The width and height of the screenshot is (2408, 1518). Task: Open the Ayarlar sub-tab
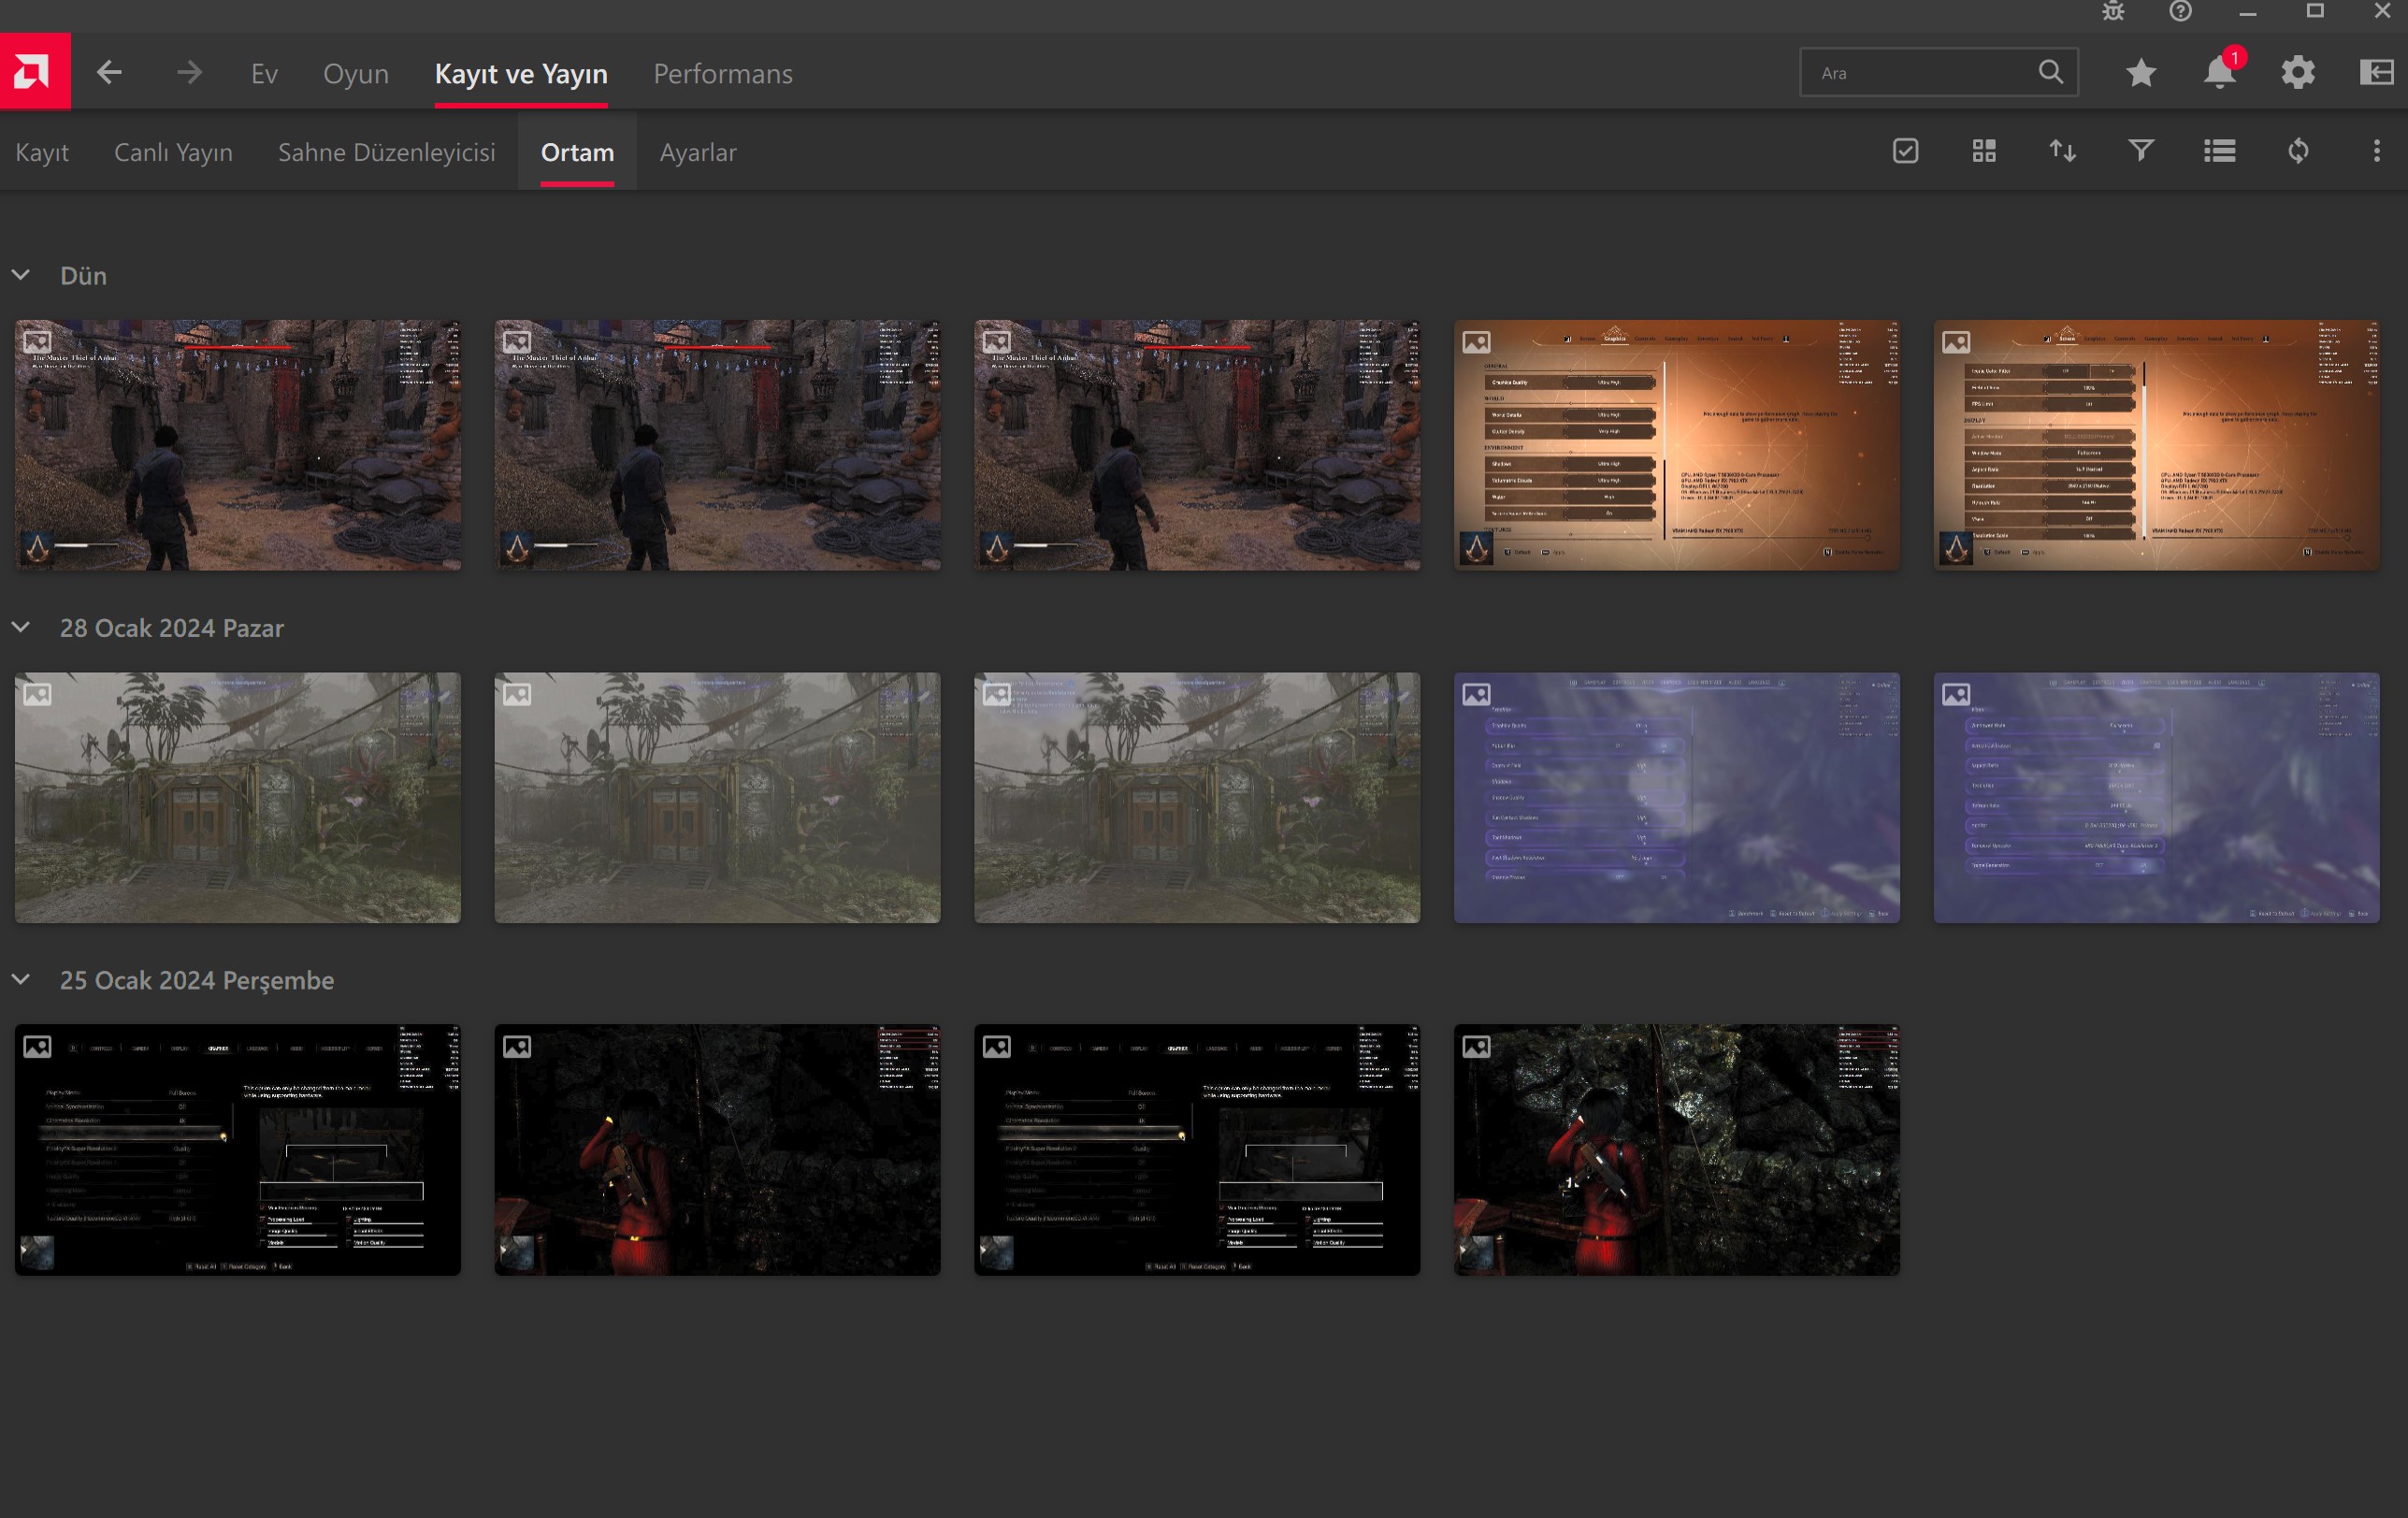click(698, 152)
